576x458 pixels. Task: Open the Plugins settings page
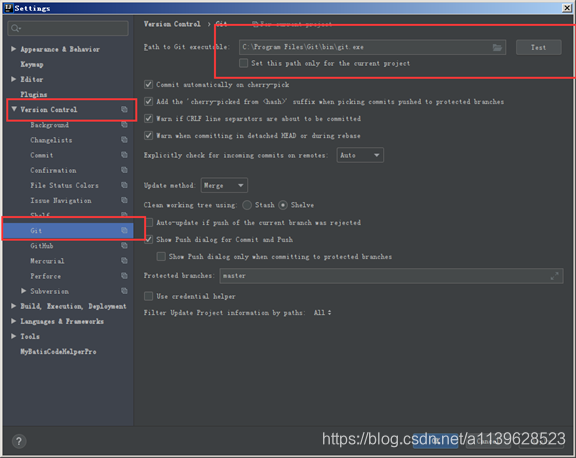tap(34, 94)
